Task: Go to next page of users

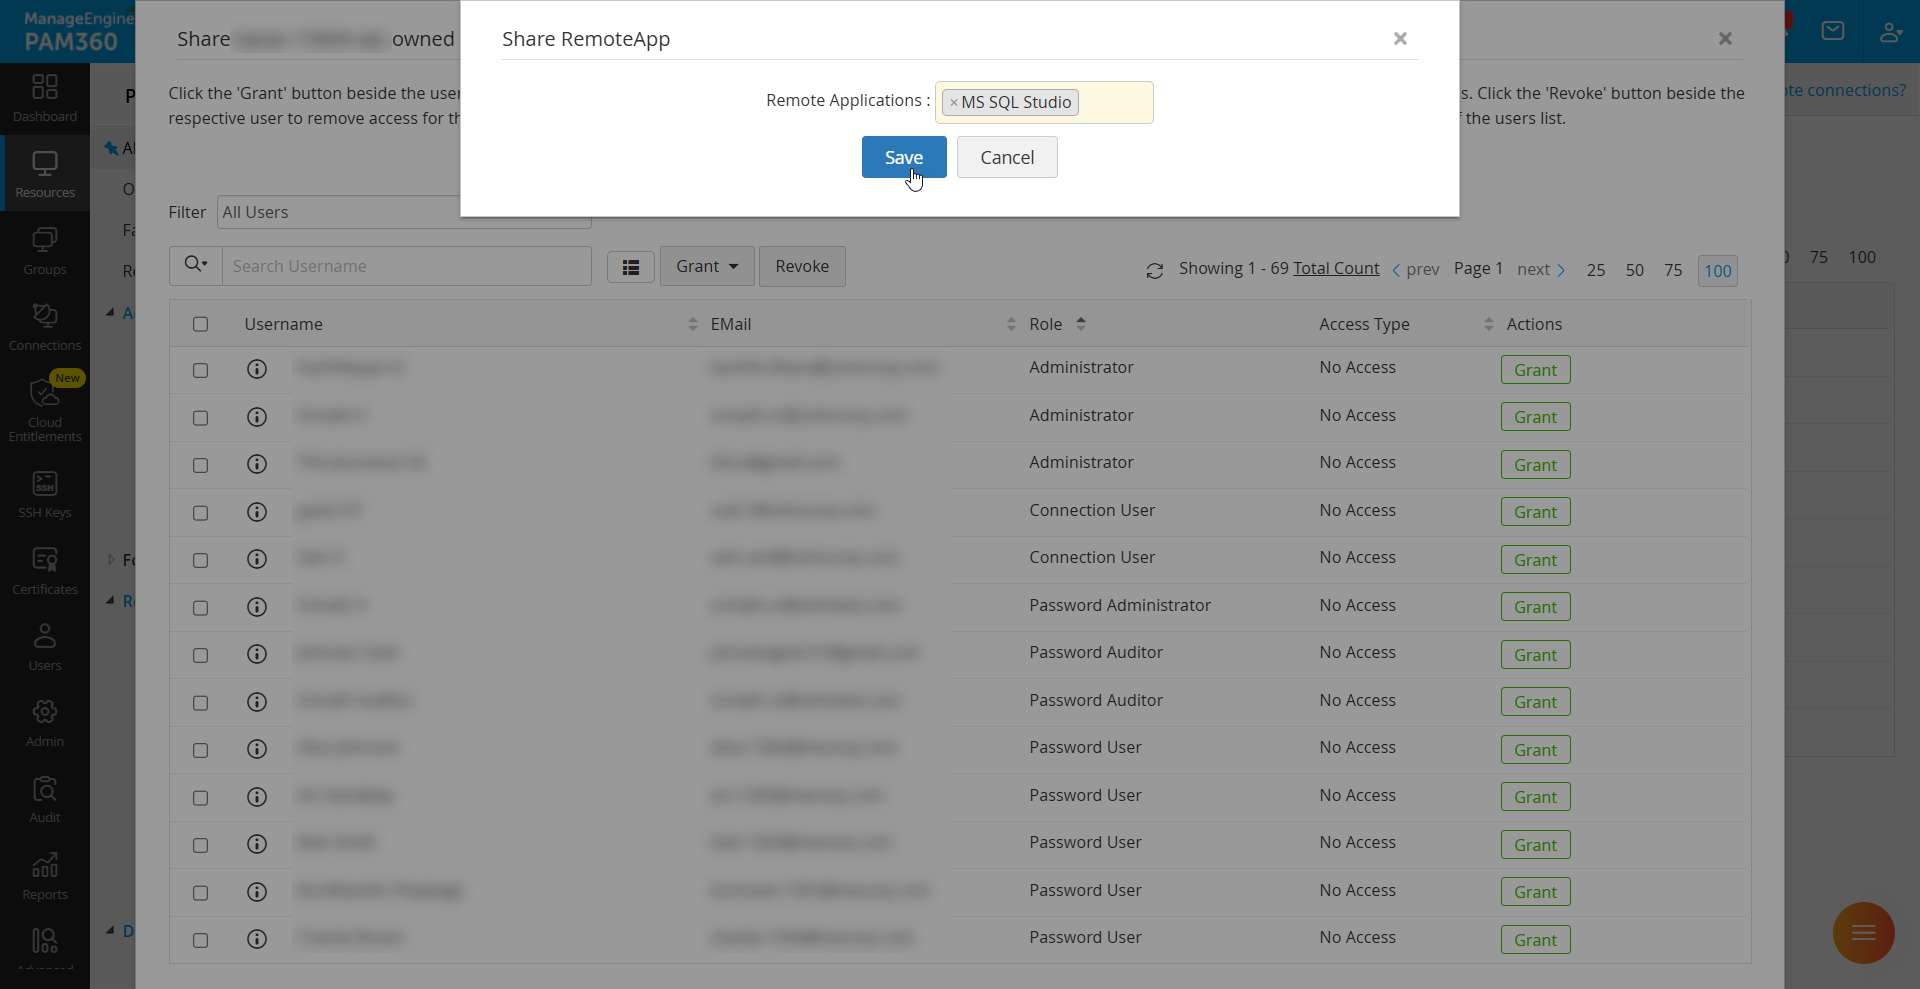Action: point(1540,270)
